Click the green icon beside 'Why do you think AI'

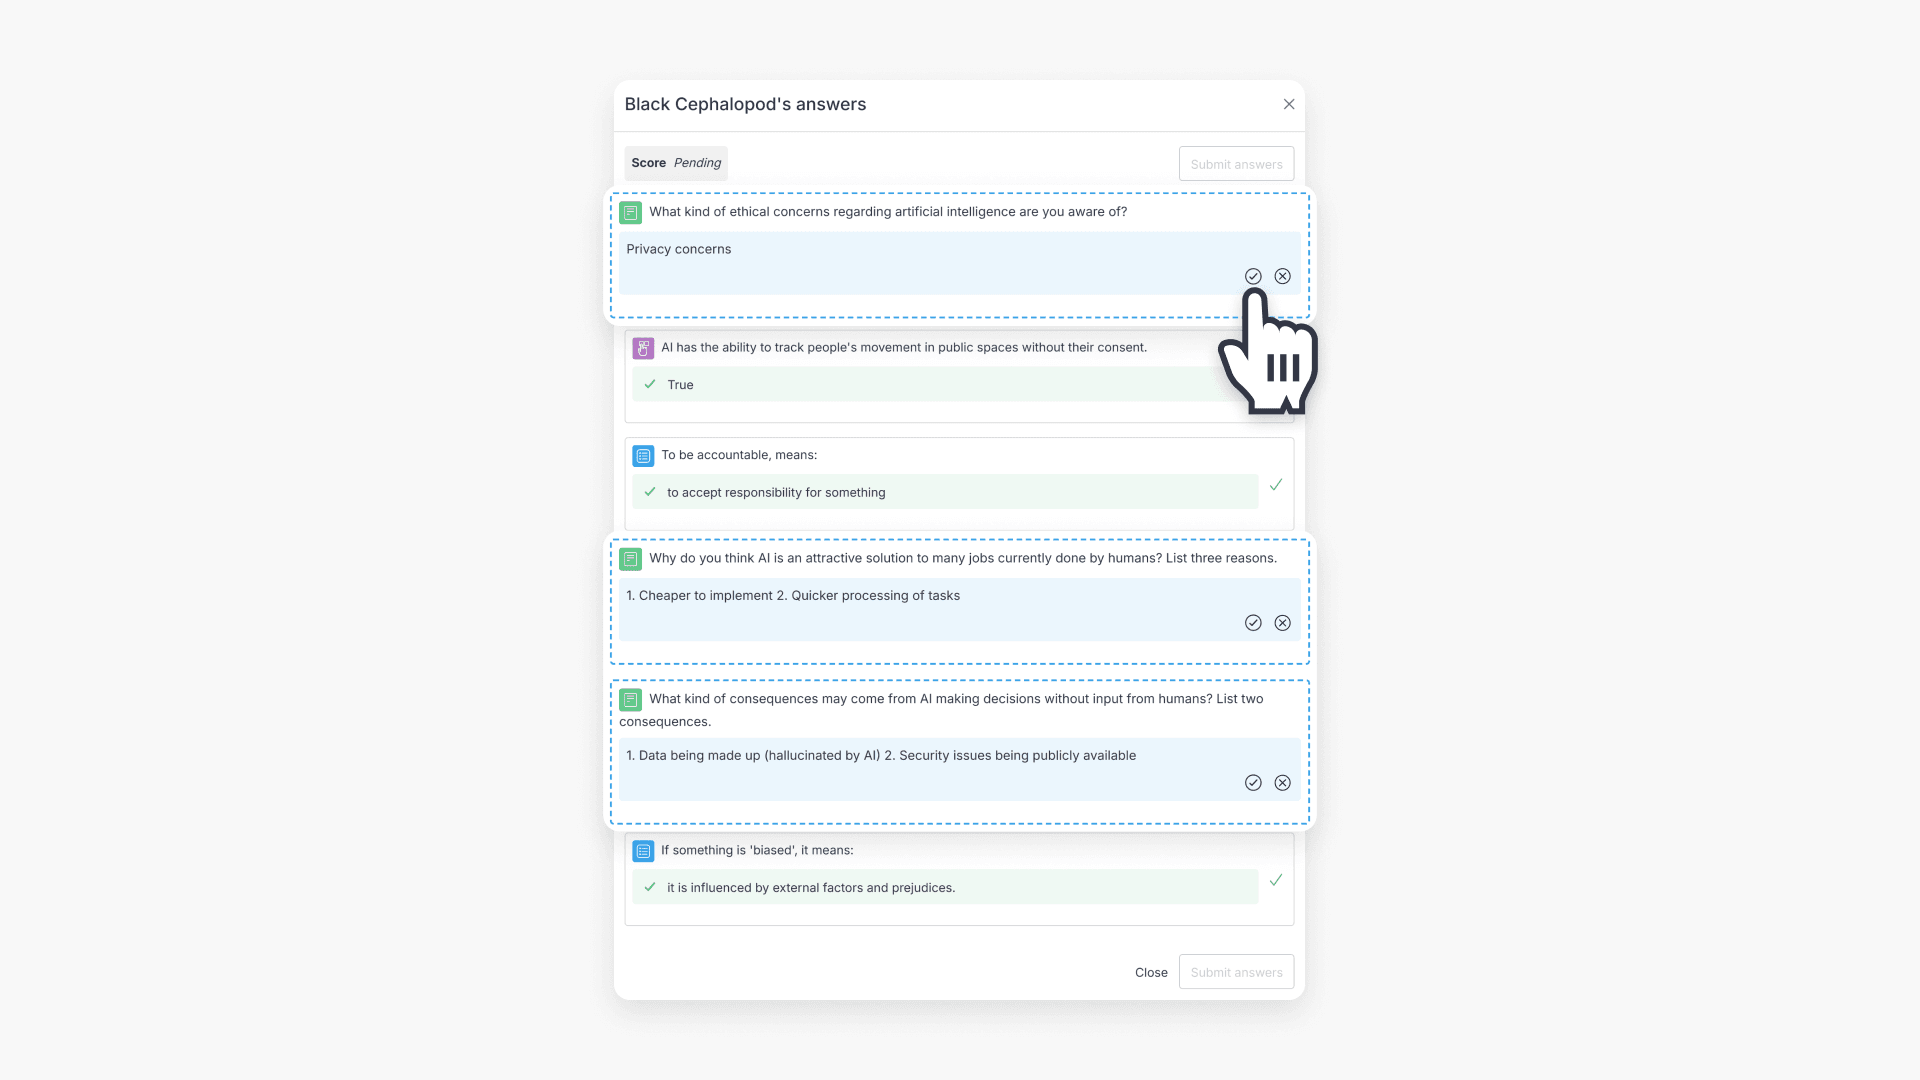click(630, 559)
